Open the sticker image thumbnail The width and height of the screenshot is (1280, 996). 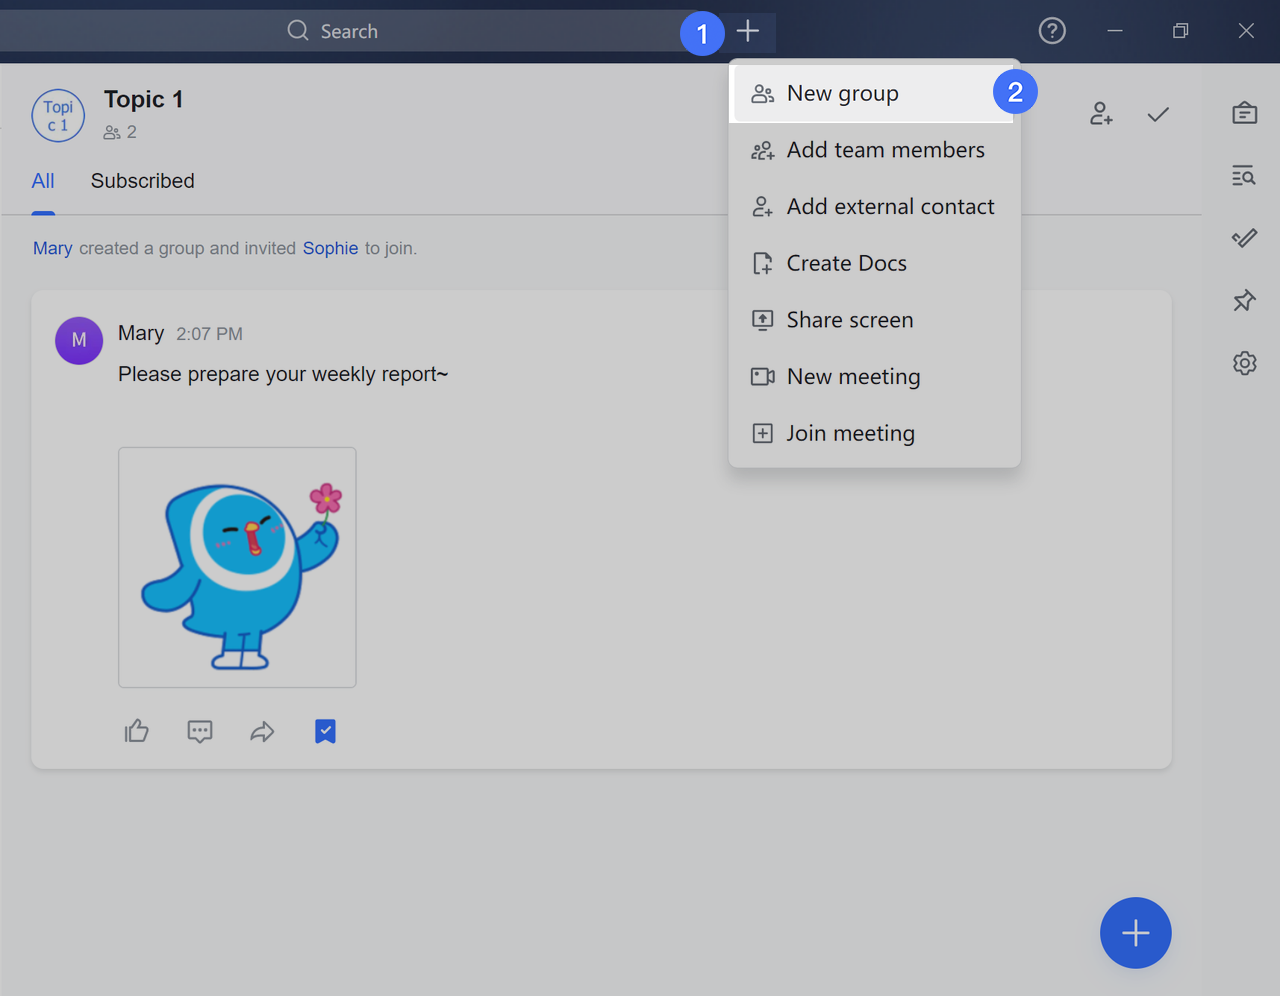coord(237,567)
